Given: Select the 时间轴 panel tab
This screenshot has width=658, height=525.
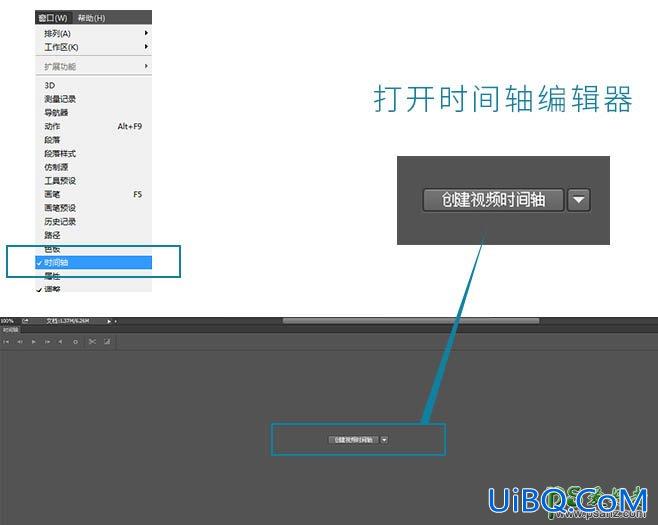Looking at the screenshot, I should click(10, 330).
